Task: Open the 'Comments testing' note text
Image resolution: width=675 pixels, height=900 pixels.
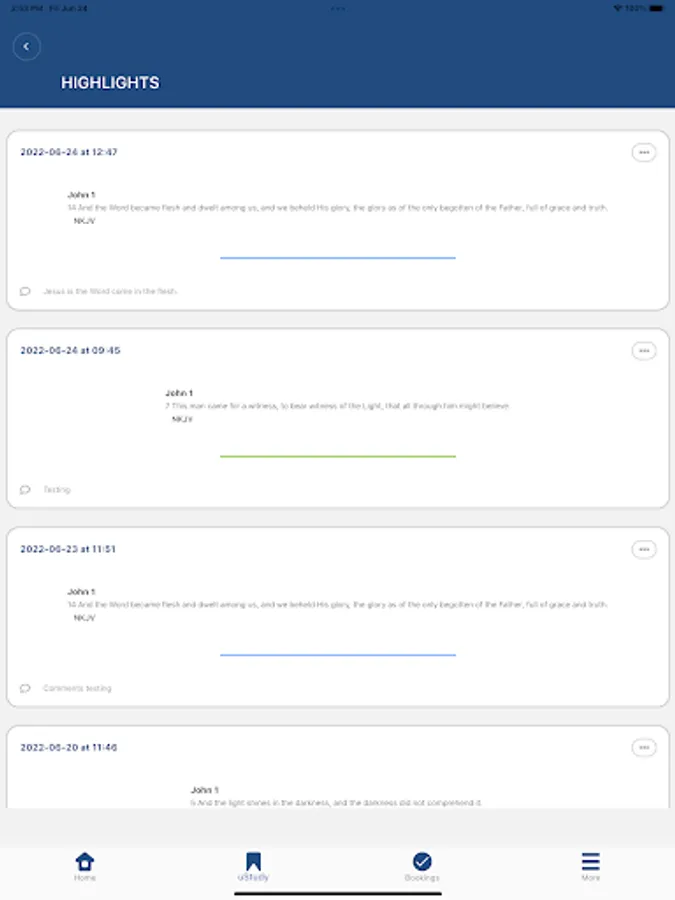Action: 77,688
